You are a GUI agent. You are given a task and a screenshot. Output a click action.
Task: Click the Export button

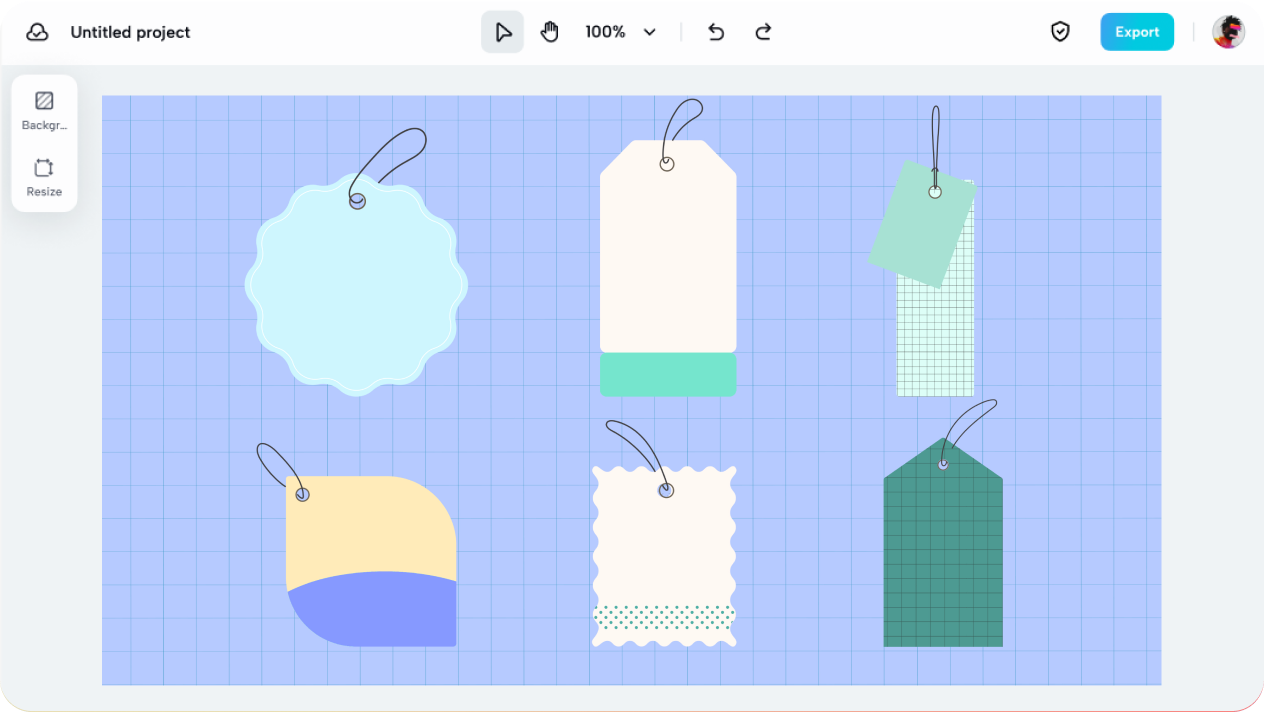[1137, 32]
